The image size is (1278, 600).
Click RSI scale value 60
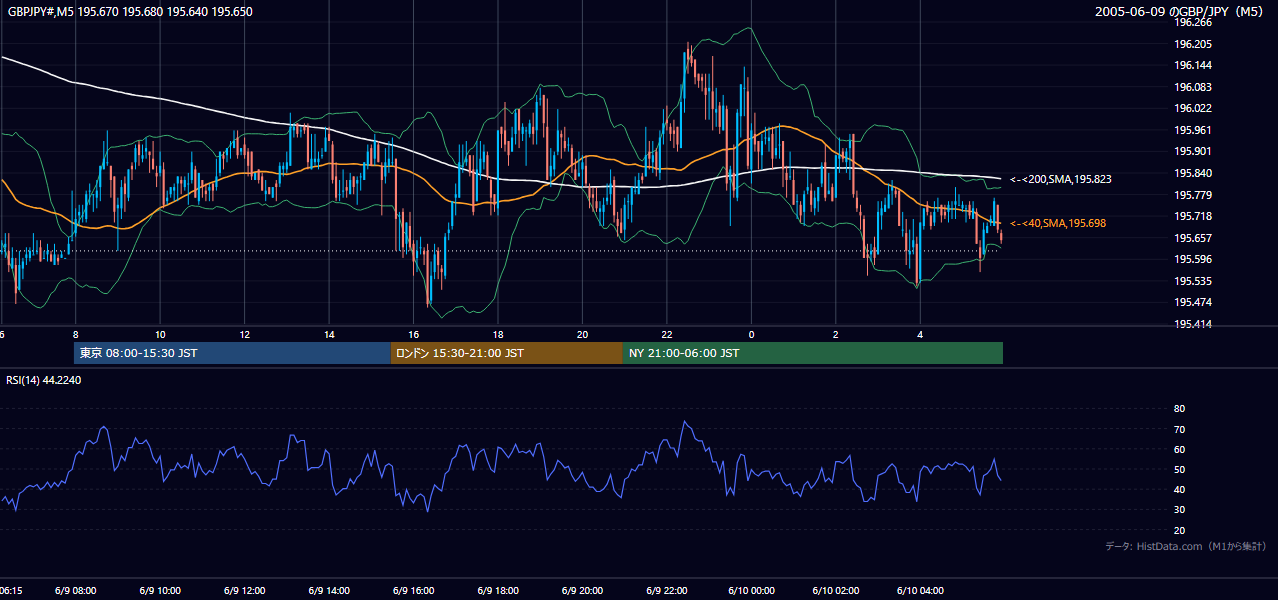pyautogui.click(x=1179, y=449)
